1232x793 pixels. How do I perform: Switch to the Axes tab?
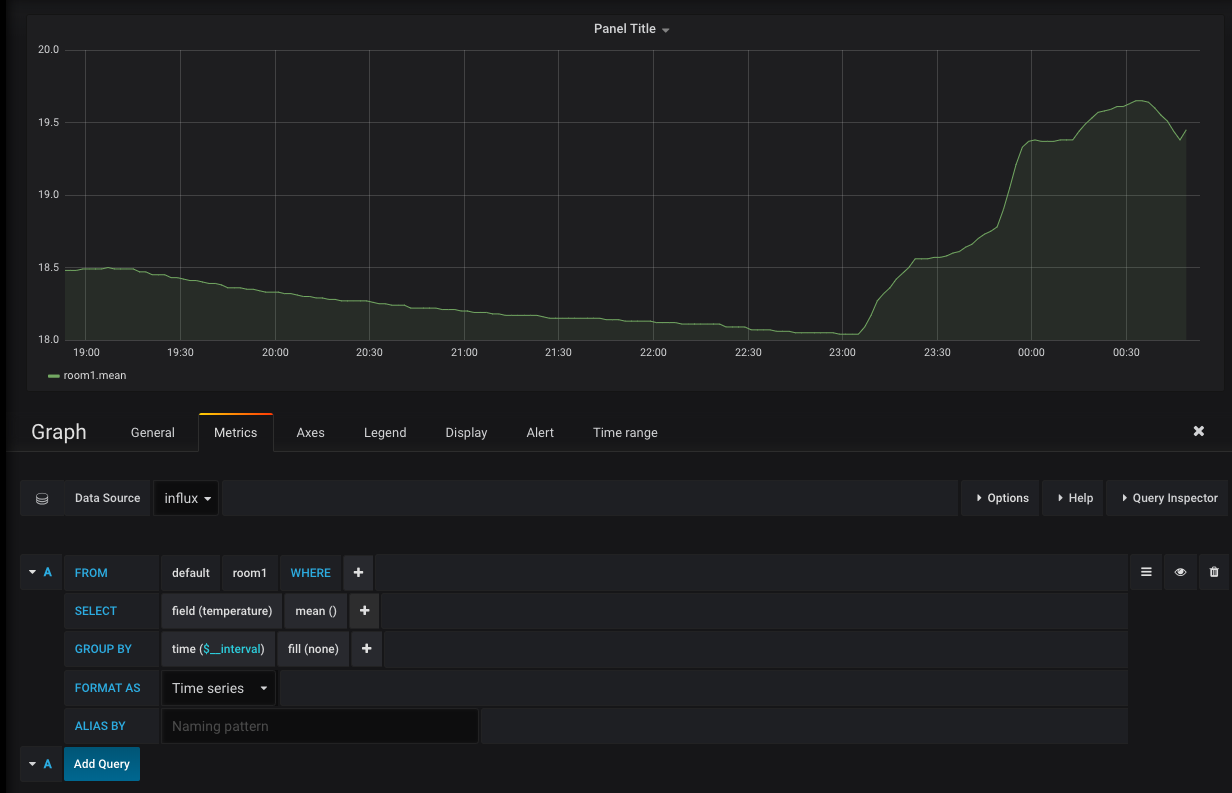[310, 433]
